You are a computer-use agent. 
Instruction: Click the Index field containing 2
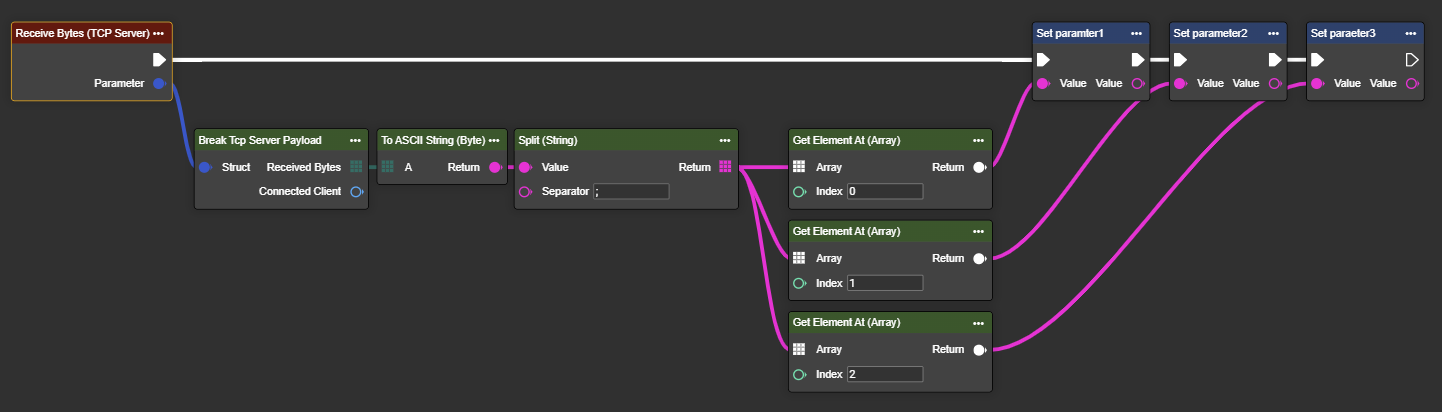(884, 374)
